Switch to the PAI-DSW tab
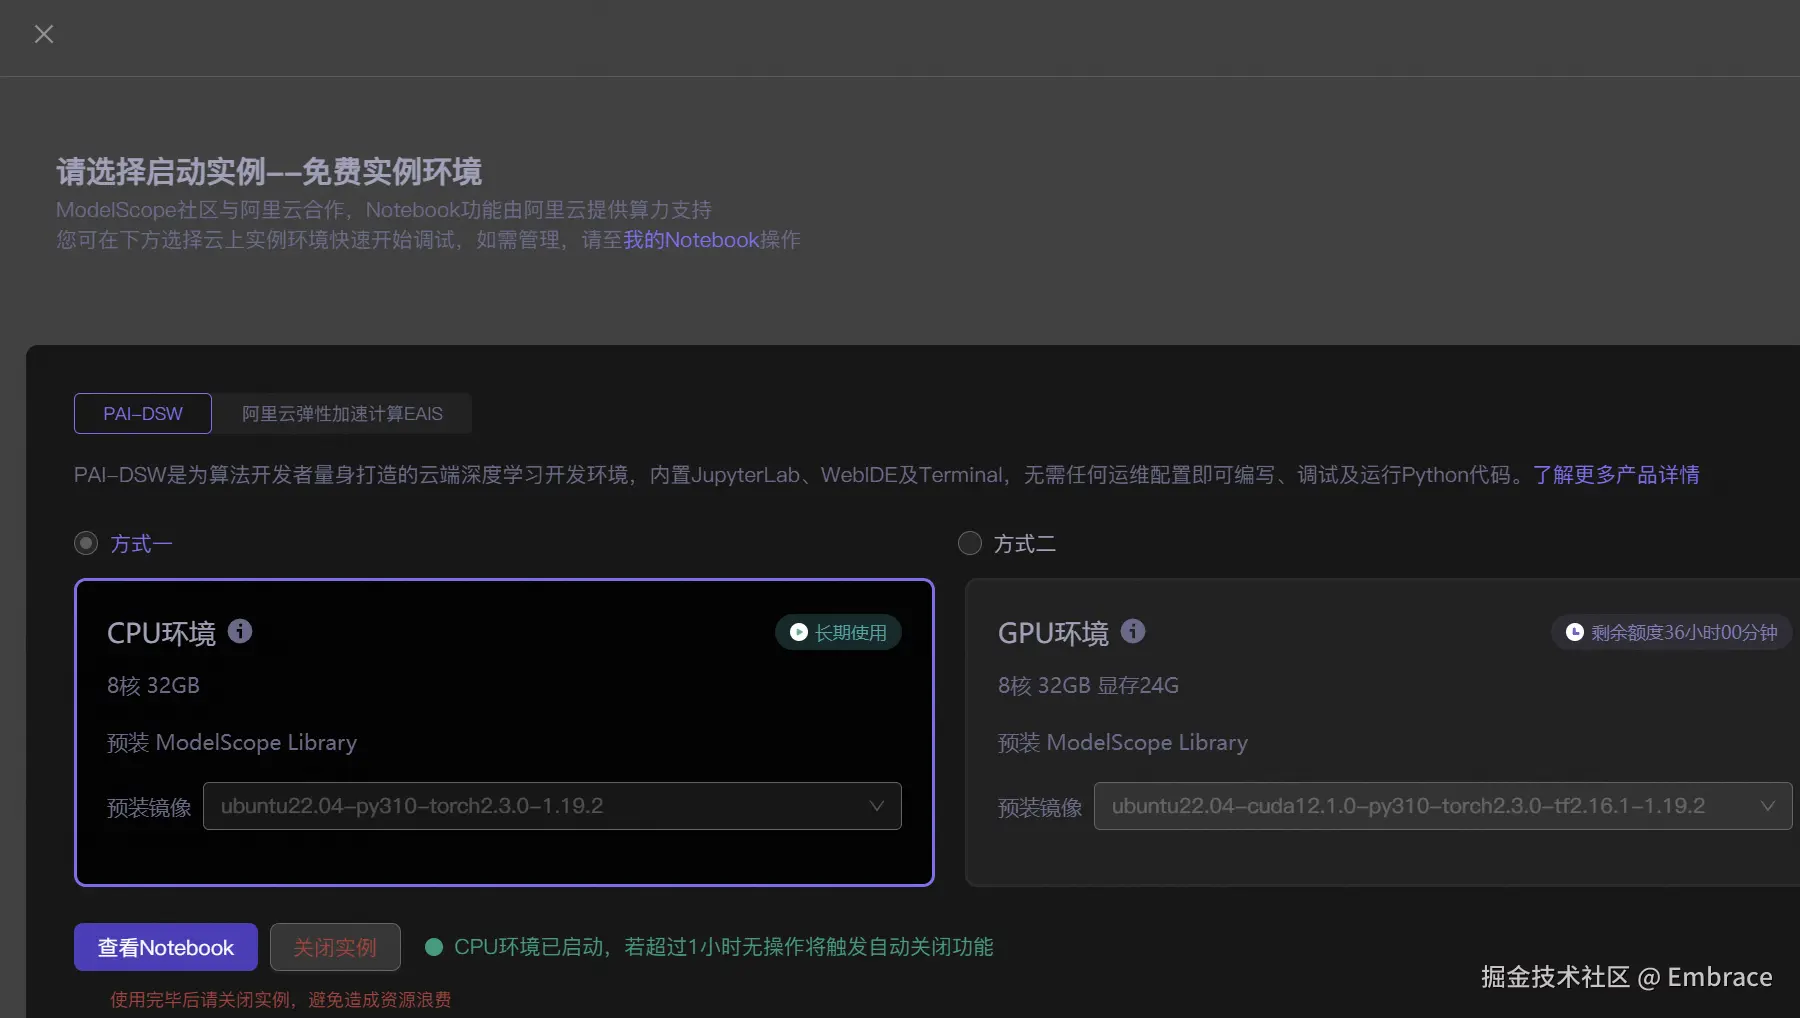 click(x=143, y=414)
